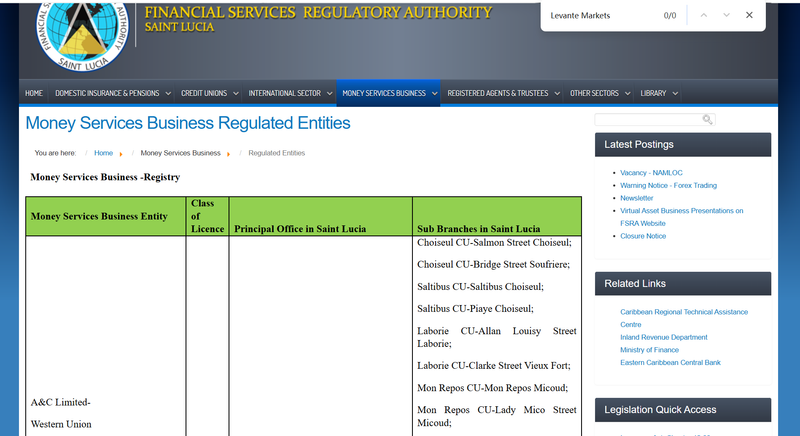Open Virtual Asset Business Presentations link
This screenshot has width=800, height=436.
click(681, 217)
